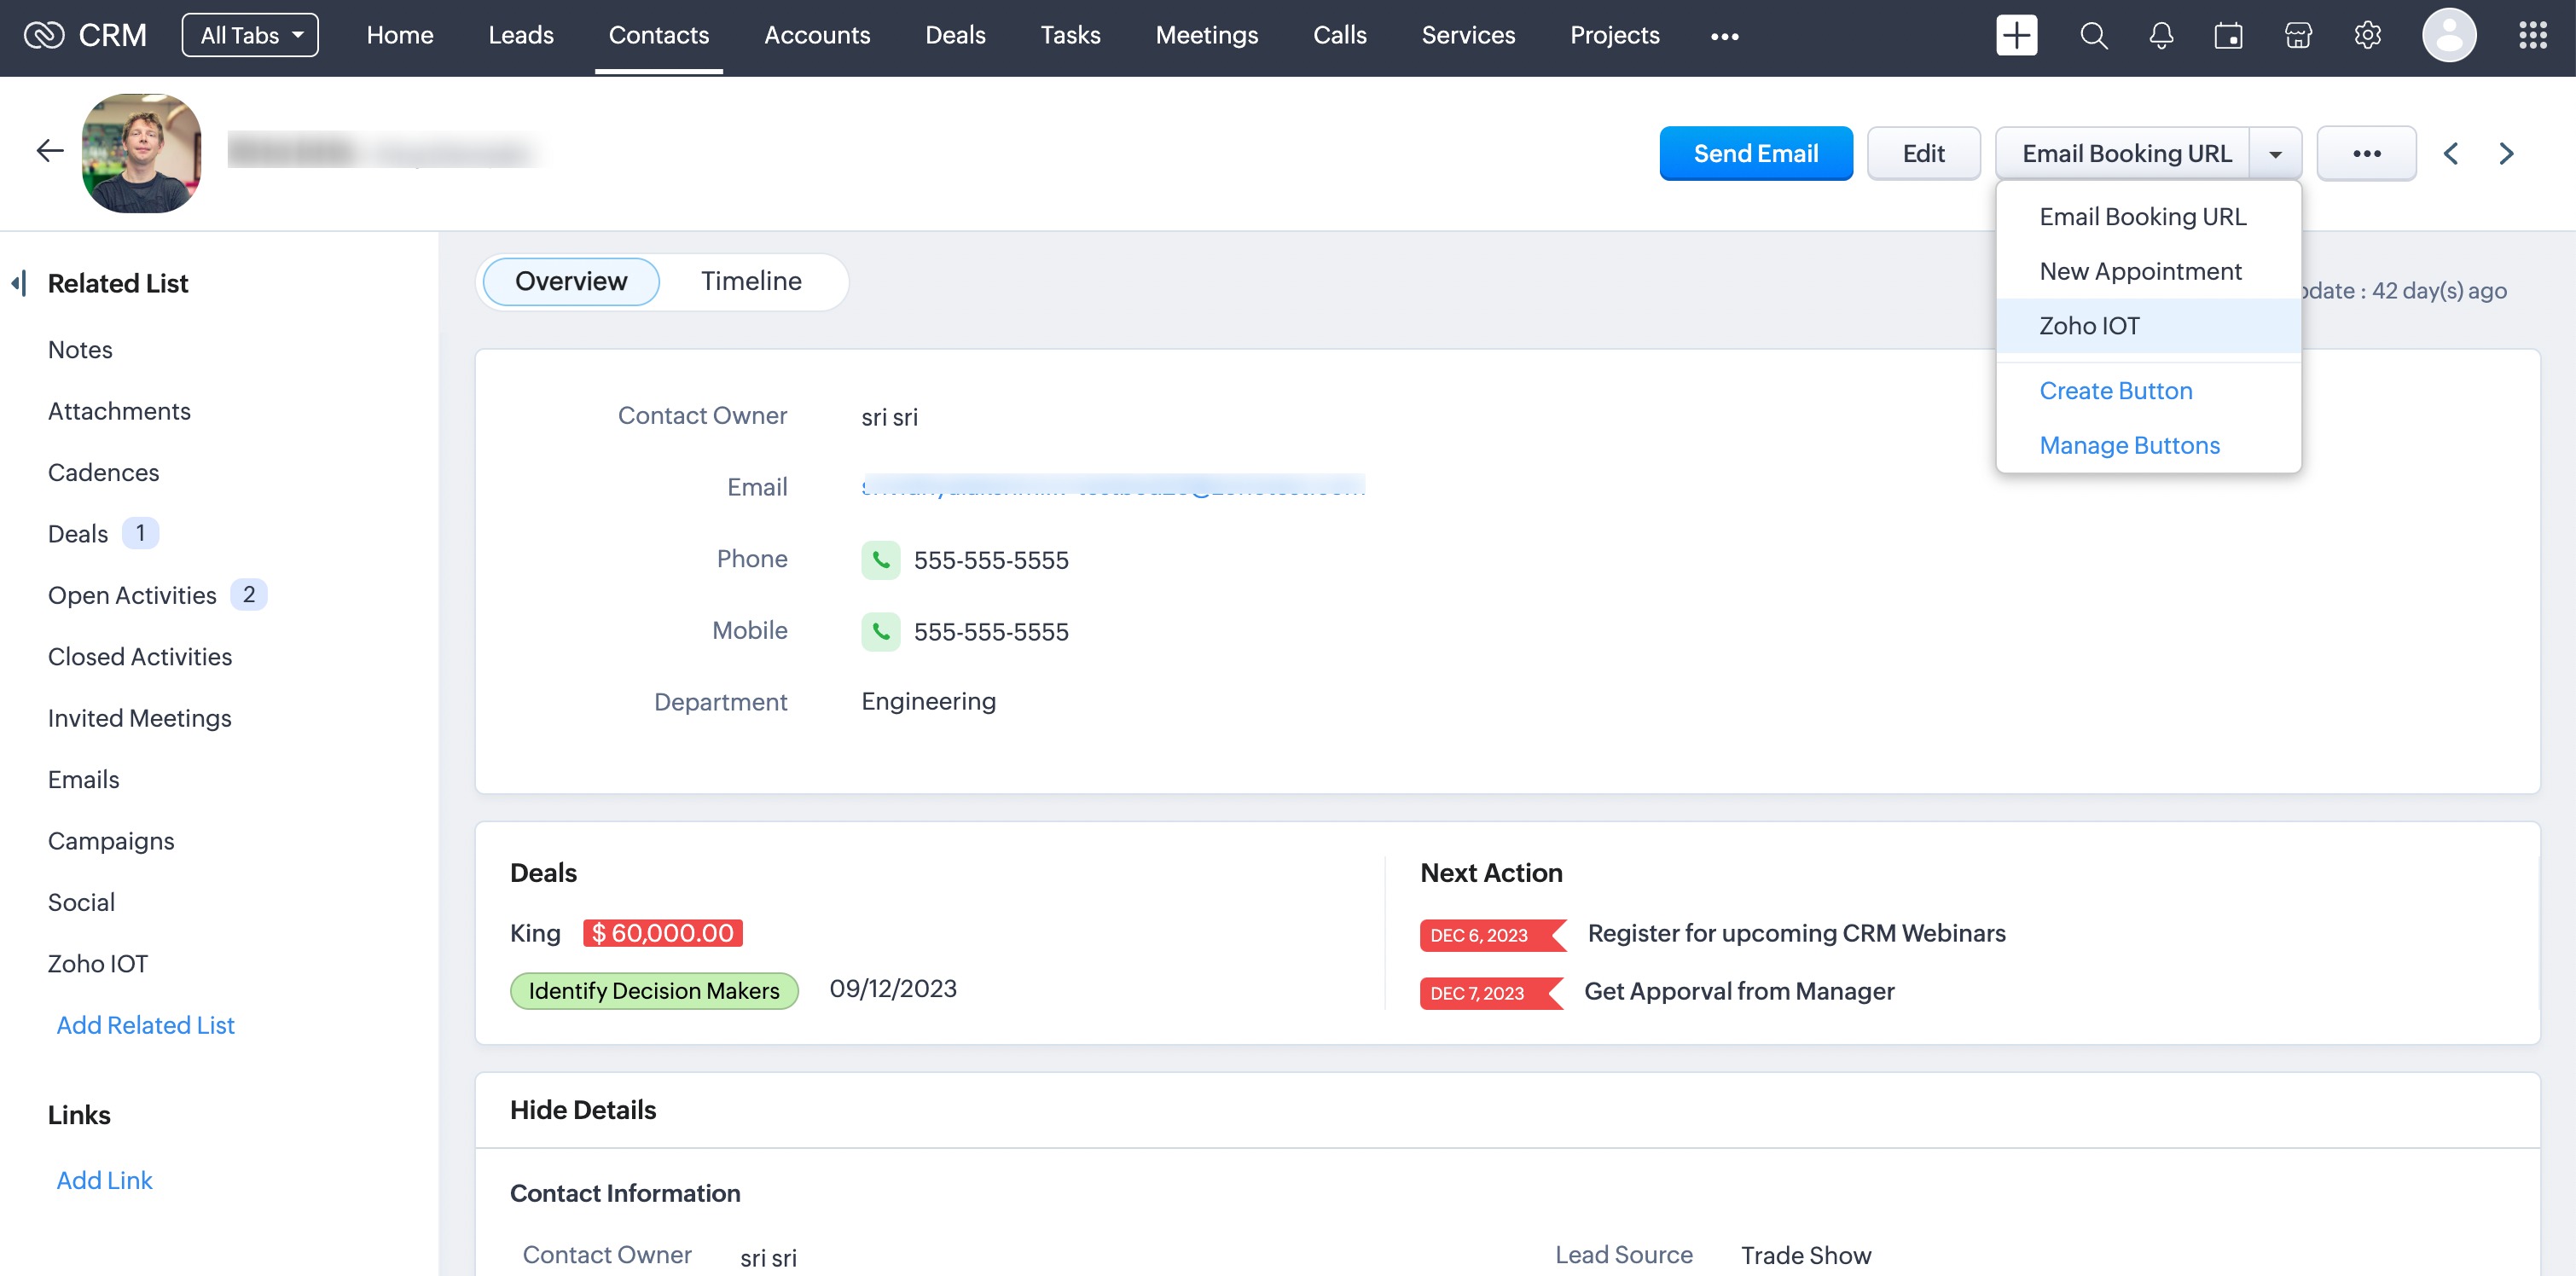Open the apps grid launcher icon
The width and height of the screenshot is (2576, 1276).
2532,36
